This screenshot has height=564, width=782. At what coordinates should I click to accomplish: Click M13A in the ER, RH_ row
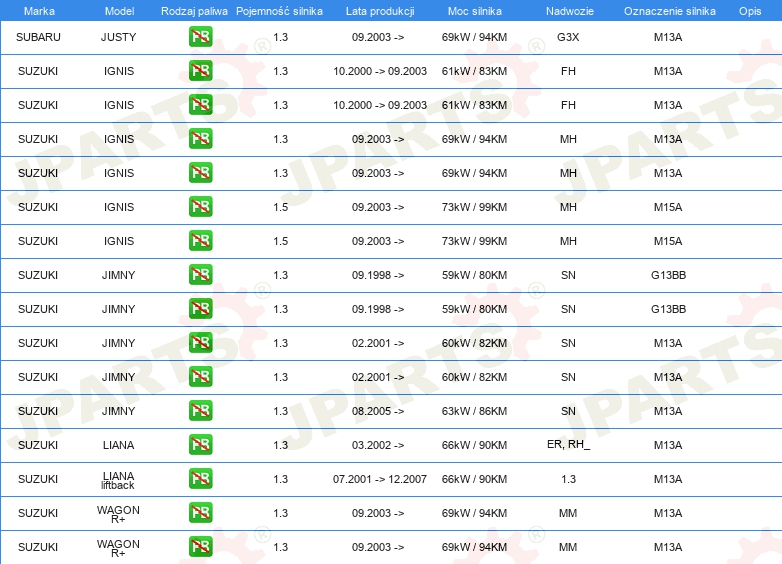tap(668, 445)
